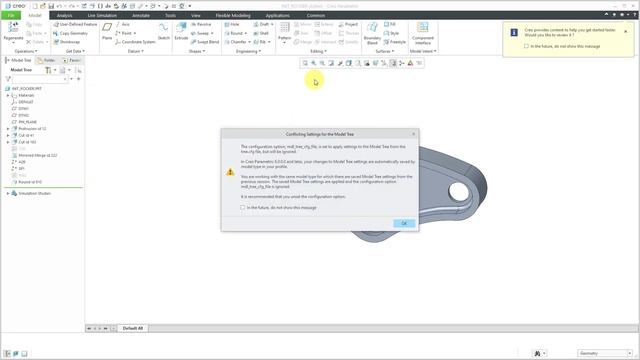Start the Boundary Blend tool

tap(372, 33)
